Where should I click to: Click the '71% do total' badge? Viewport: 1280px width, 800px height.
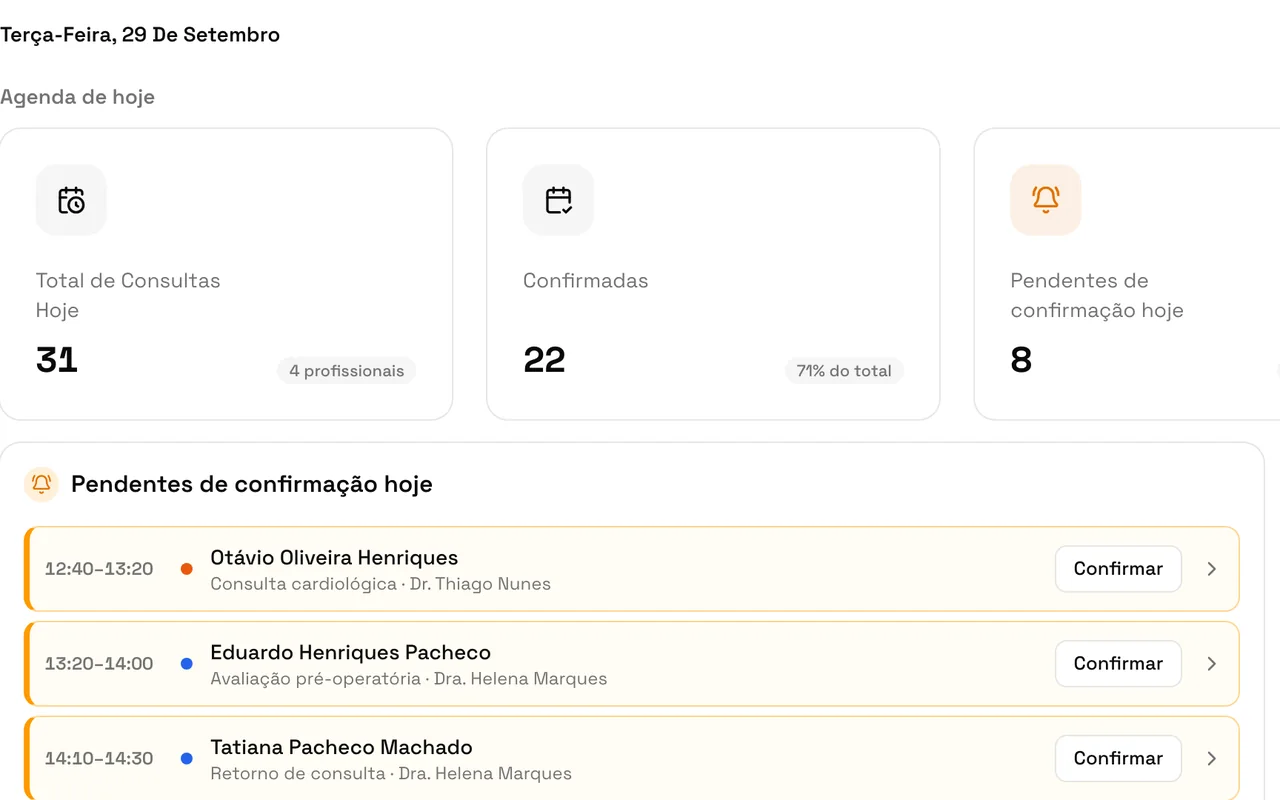(844, 371)
